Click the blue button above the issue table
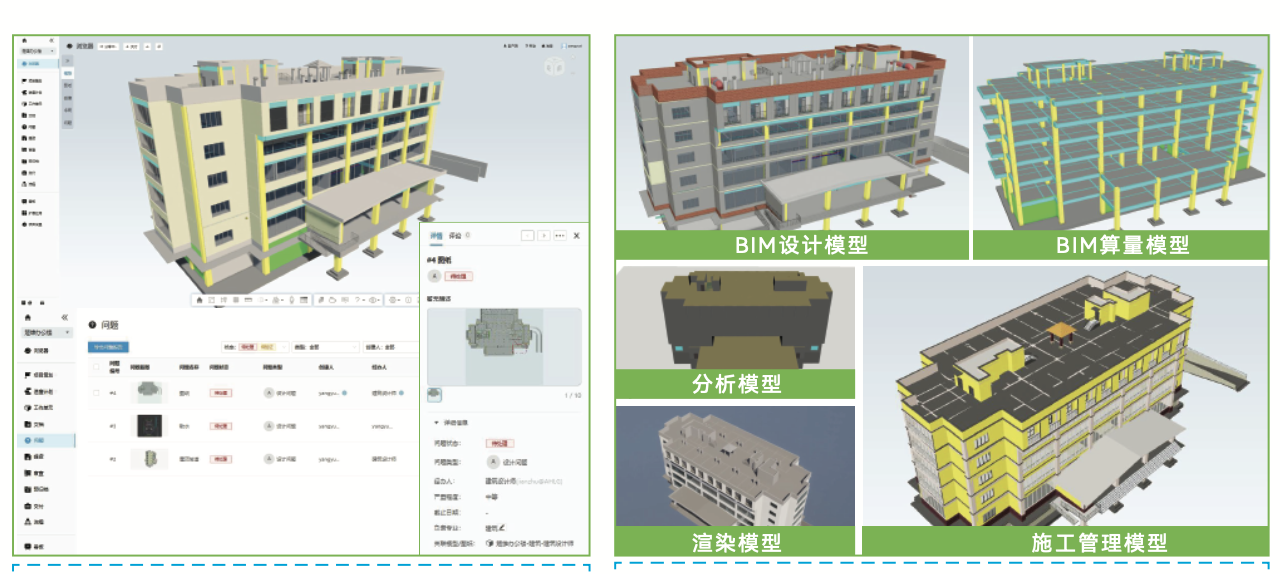This screenshot has height=574, width=1280. [108, 347]
